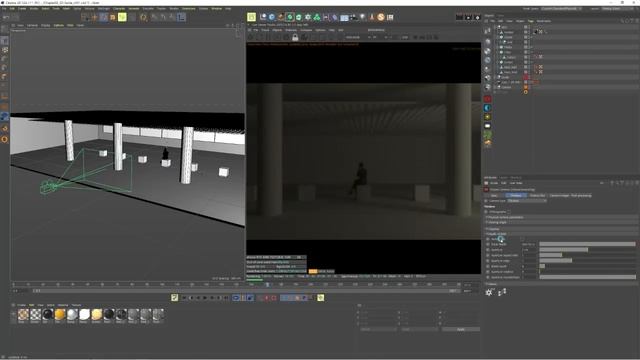The width and height of the screenshot is (640, 360).
Task: Switch to the Thin lens tab
Action: (516, 196)
